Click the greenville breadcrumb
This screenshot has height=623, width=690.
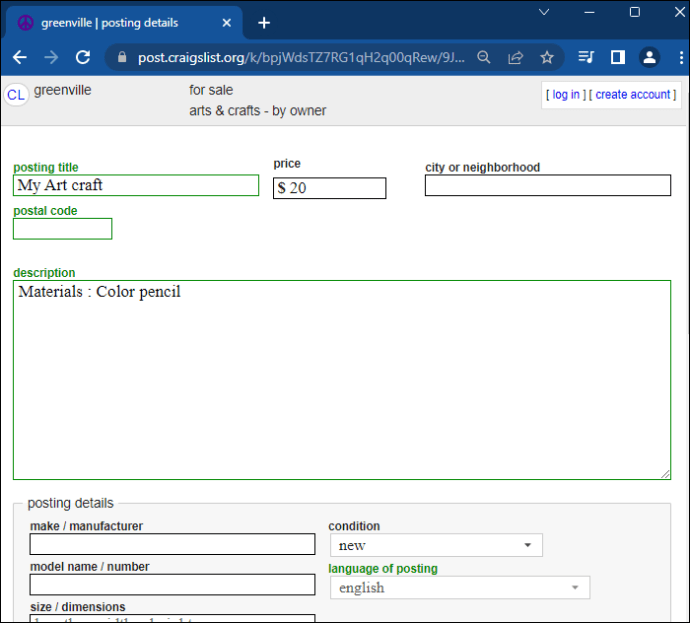(x=62, y=90)
